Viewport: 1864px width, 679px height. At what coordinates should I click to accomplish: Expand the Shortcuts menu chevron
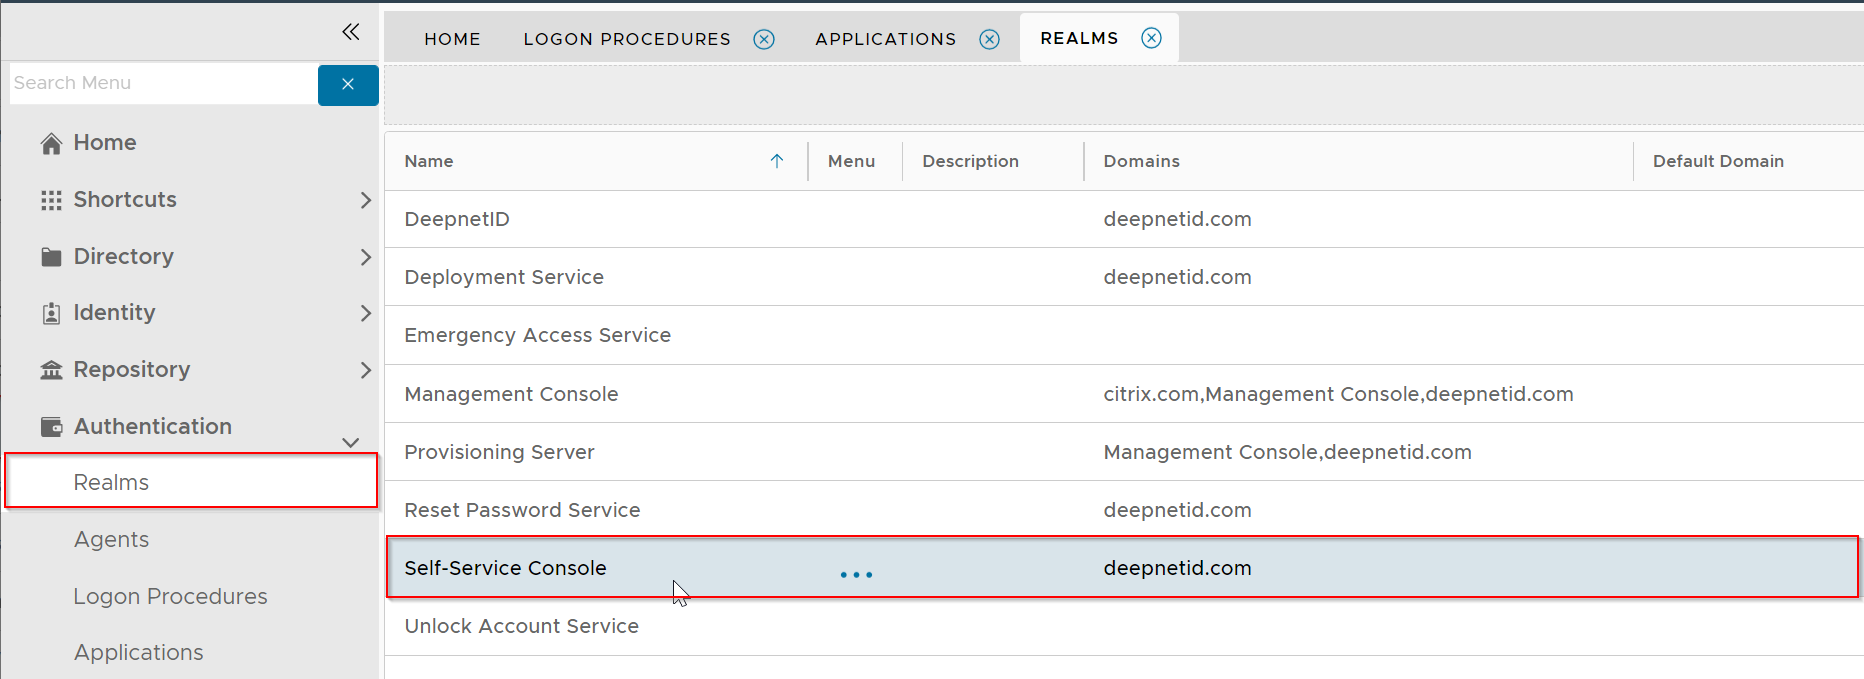365,200
